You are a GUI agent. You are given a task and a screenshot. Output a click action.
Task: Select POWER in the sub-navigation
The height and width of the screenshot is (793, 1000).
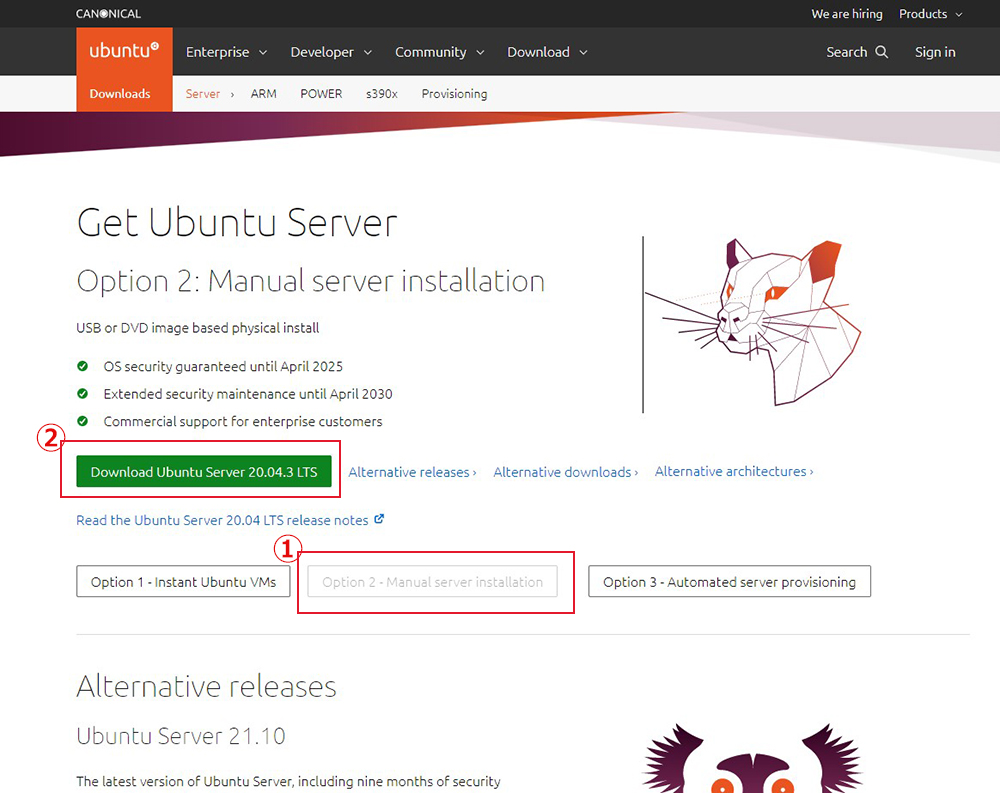(x=321, y=94)
